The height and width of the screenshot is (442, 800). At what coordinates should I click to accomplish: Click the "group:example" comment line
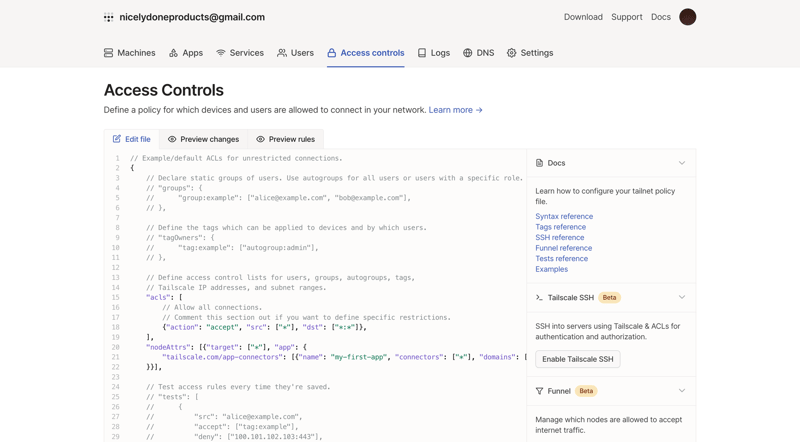point(278,198)
